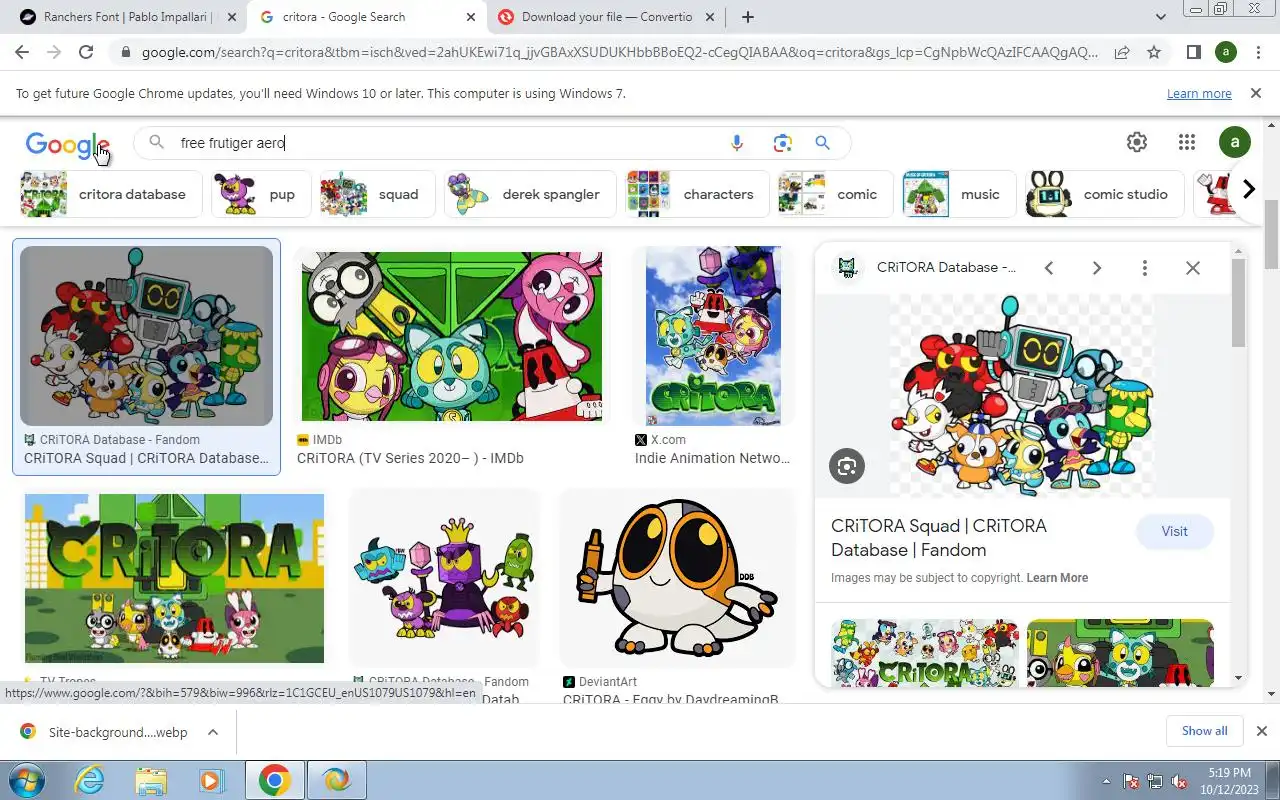This screenshot has height=800, width=1280.
Task: Click the taskbar clock
Action: (x=1229, y=780)
